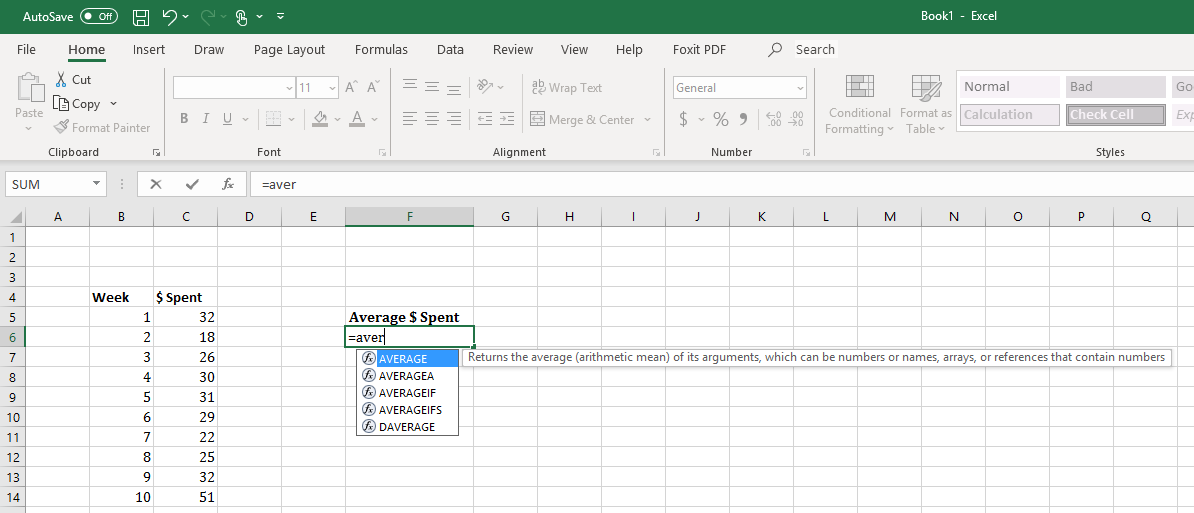Click the Format Painter brush
This screenshot has height=513, width=1194.
pyautogui.click(x=101, y=127)
